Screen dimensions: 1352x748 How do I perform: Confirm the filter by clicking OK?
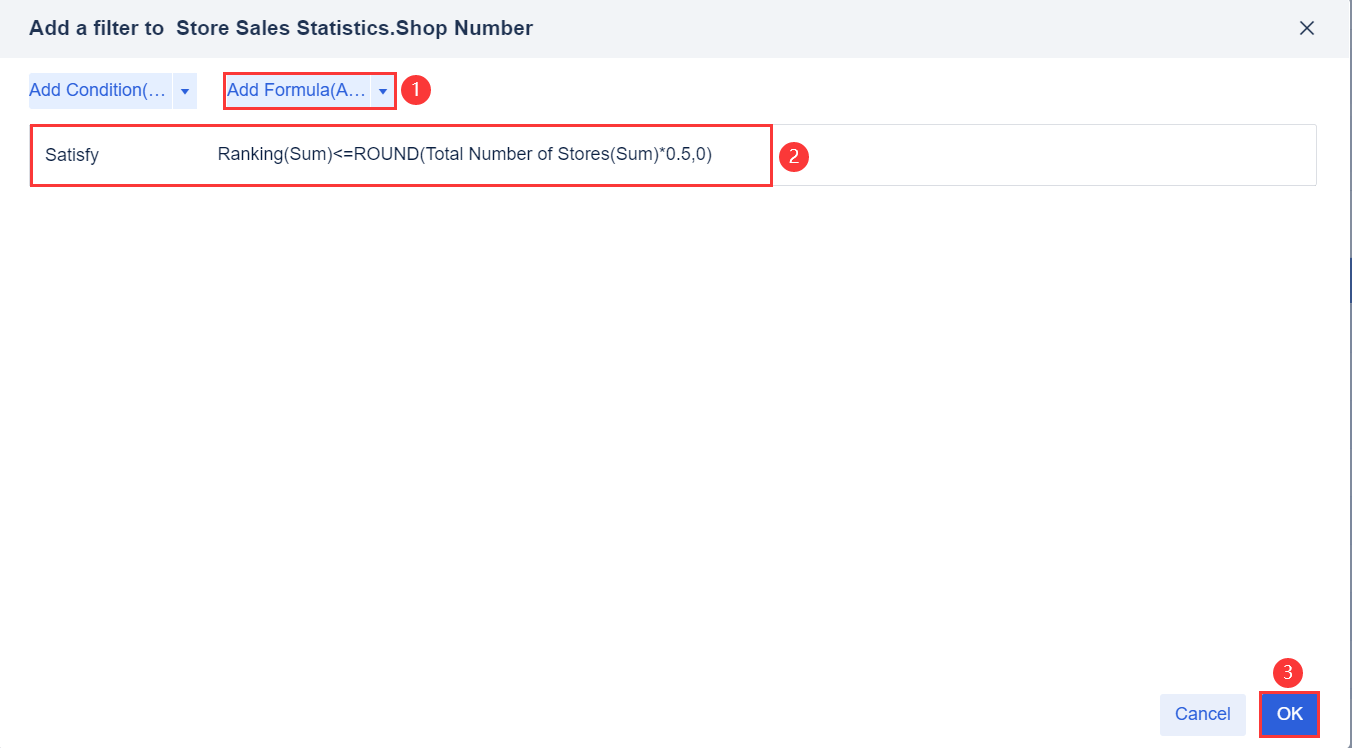pos(1289,714)
